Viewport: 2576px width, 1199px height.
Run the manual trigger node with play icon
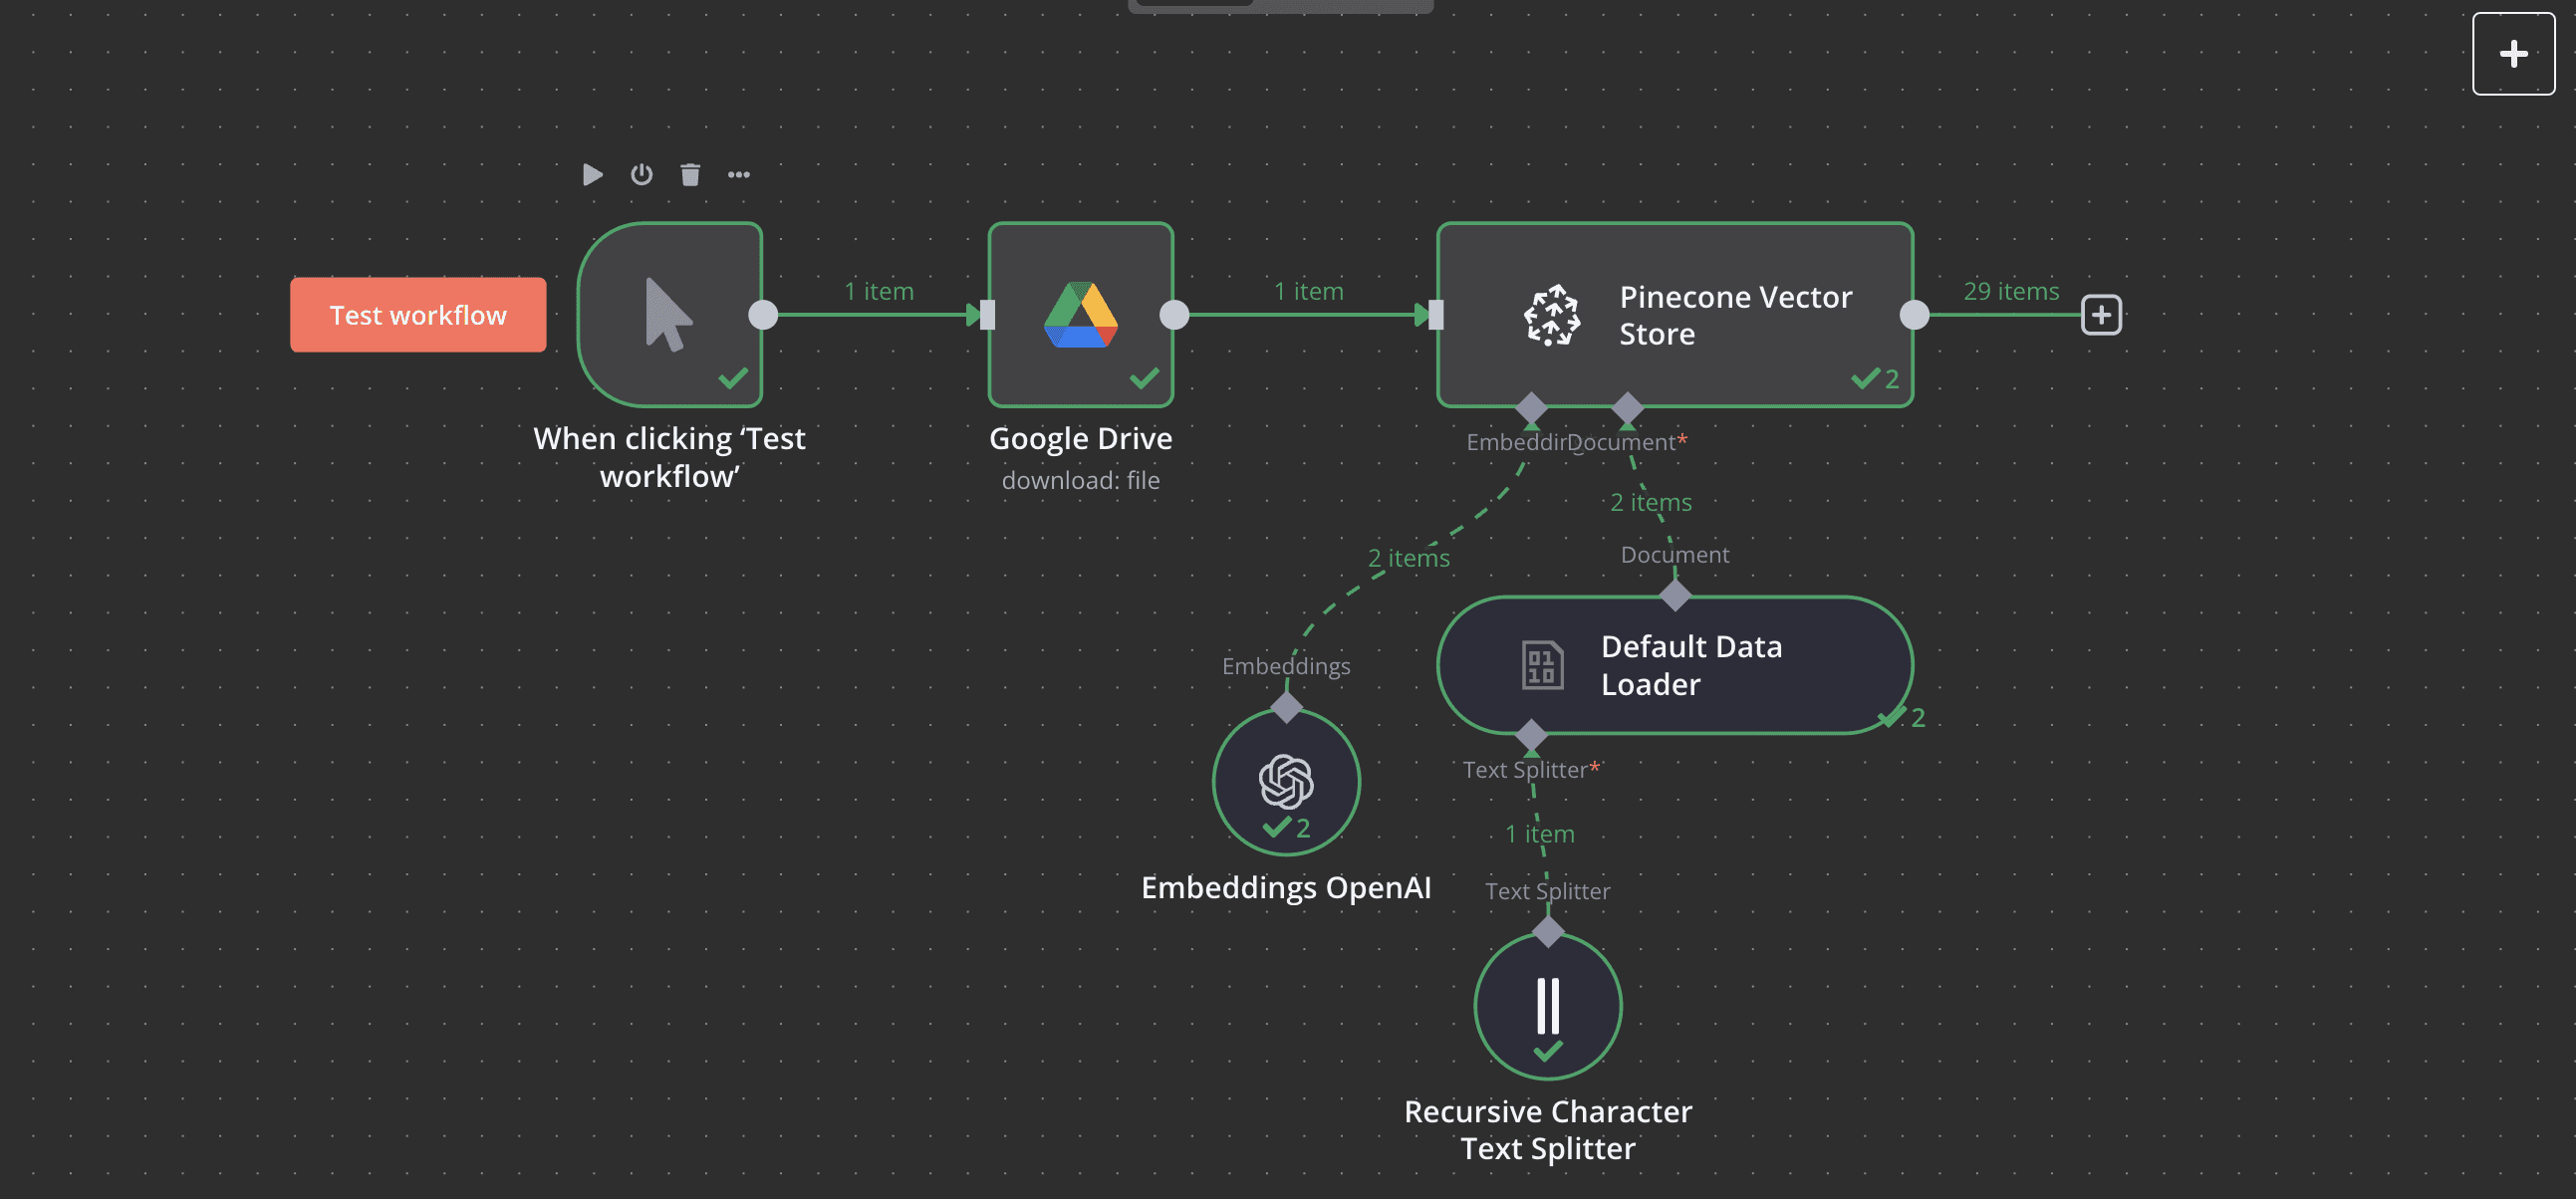592,175
